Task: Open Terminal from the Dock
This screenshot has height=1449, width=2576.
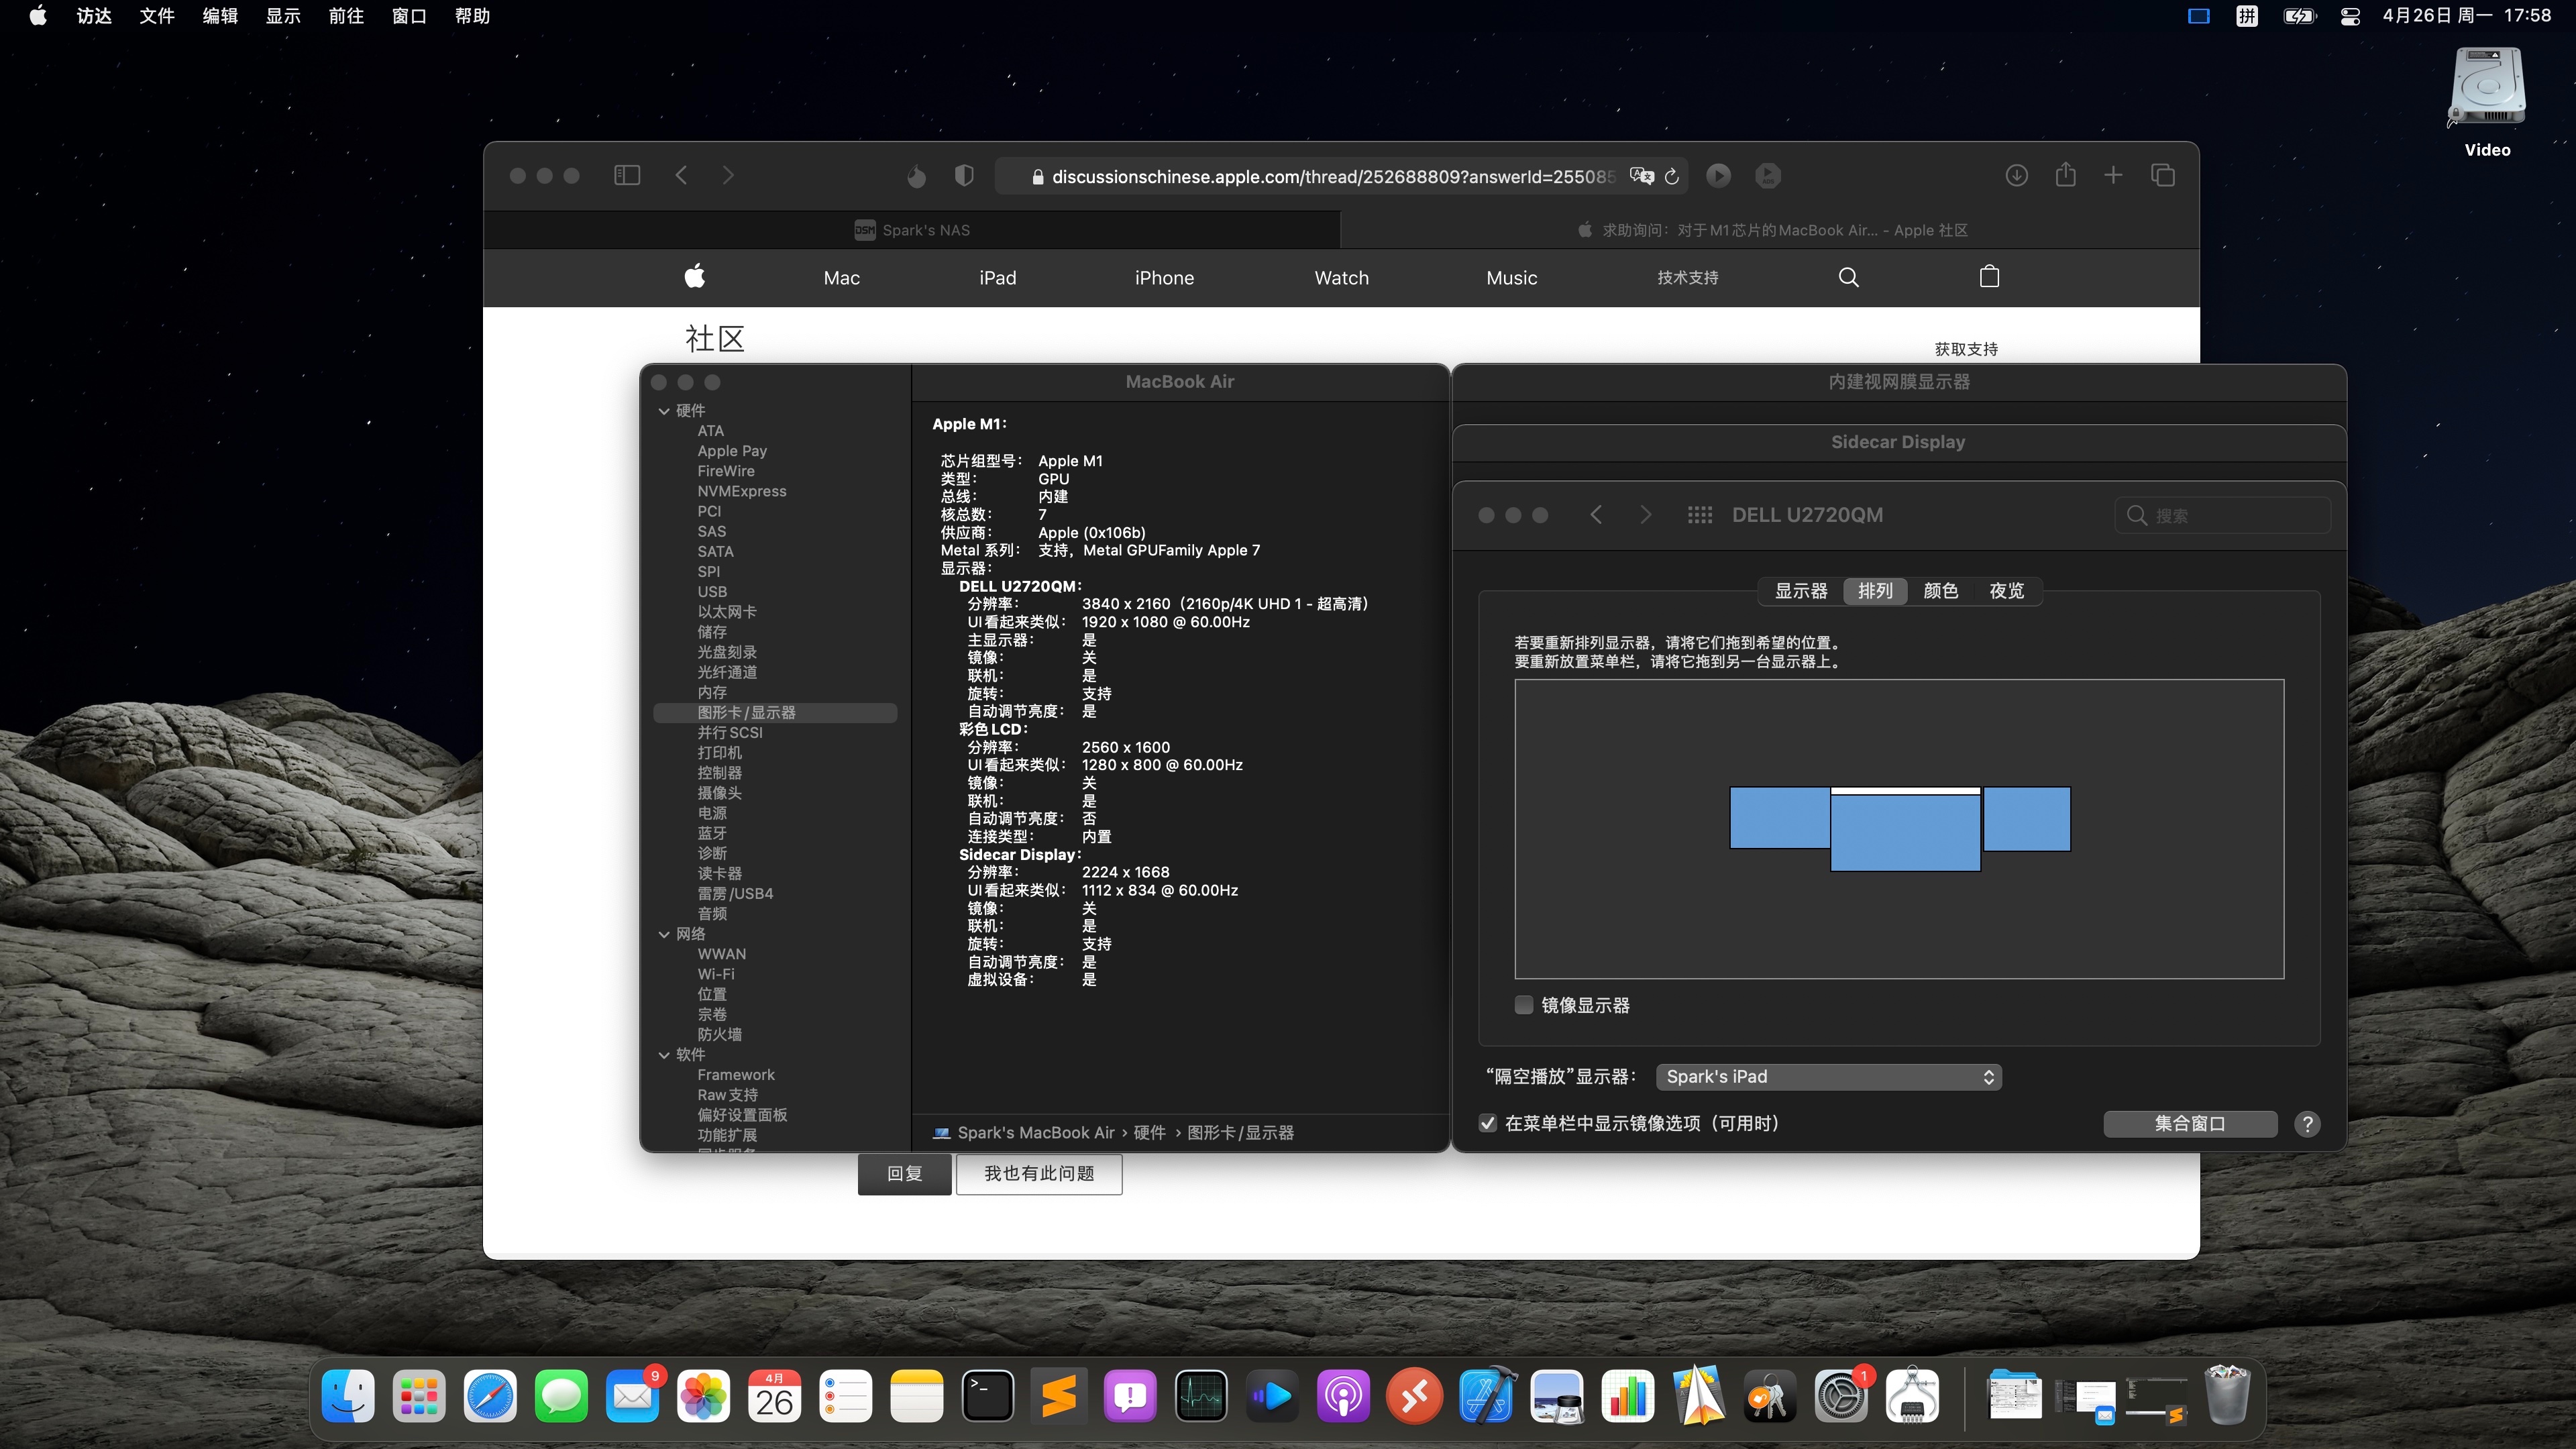Action: pyautogui.click(x=987, y=1396)
